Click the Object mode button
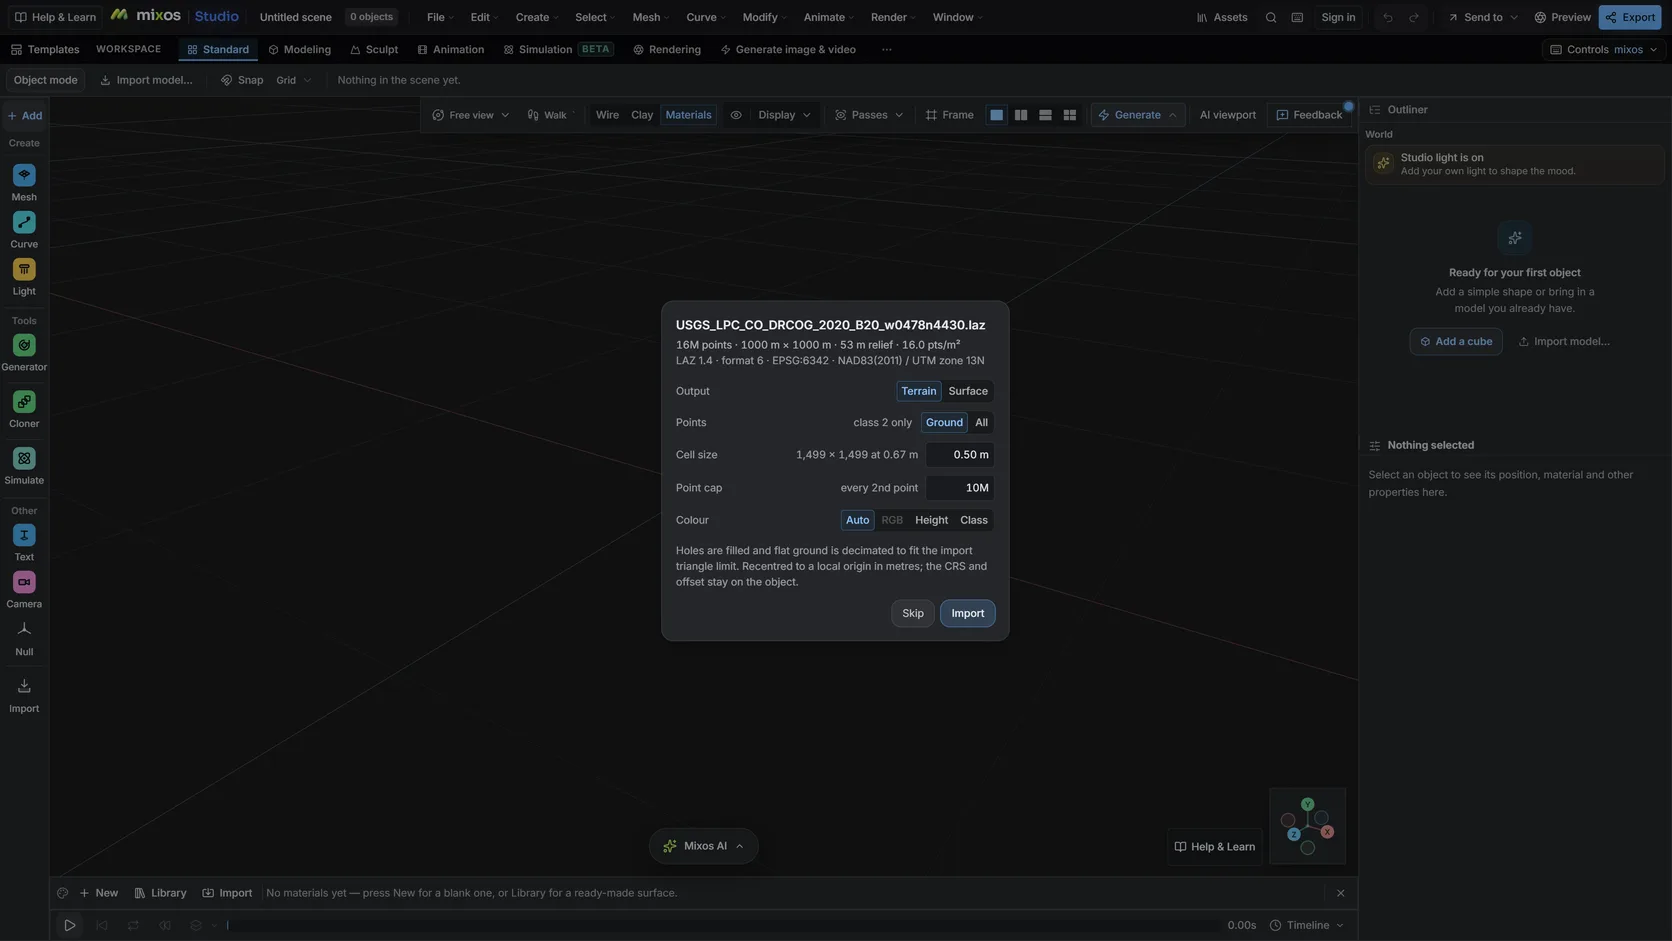Viewport: 1672px width, 941px height. pyautogui.click(x=45, y=80)
